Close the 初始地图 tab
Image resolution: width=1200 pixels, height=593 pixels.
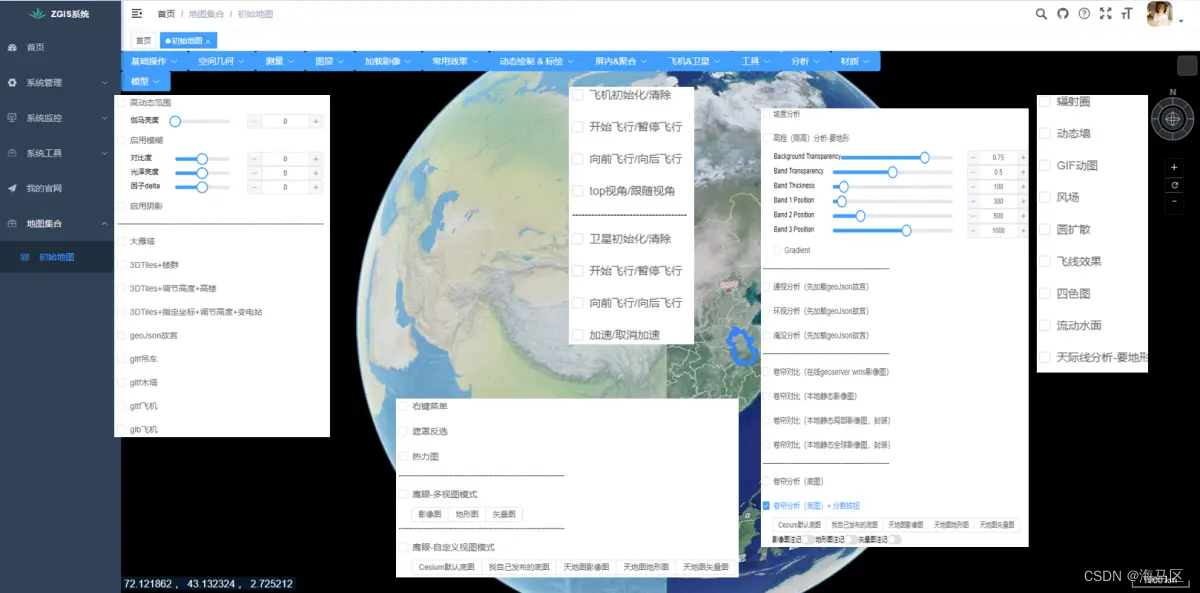click(x=208, y=41)
